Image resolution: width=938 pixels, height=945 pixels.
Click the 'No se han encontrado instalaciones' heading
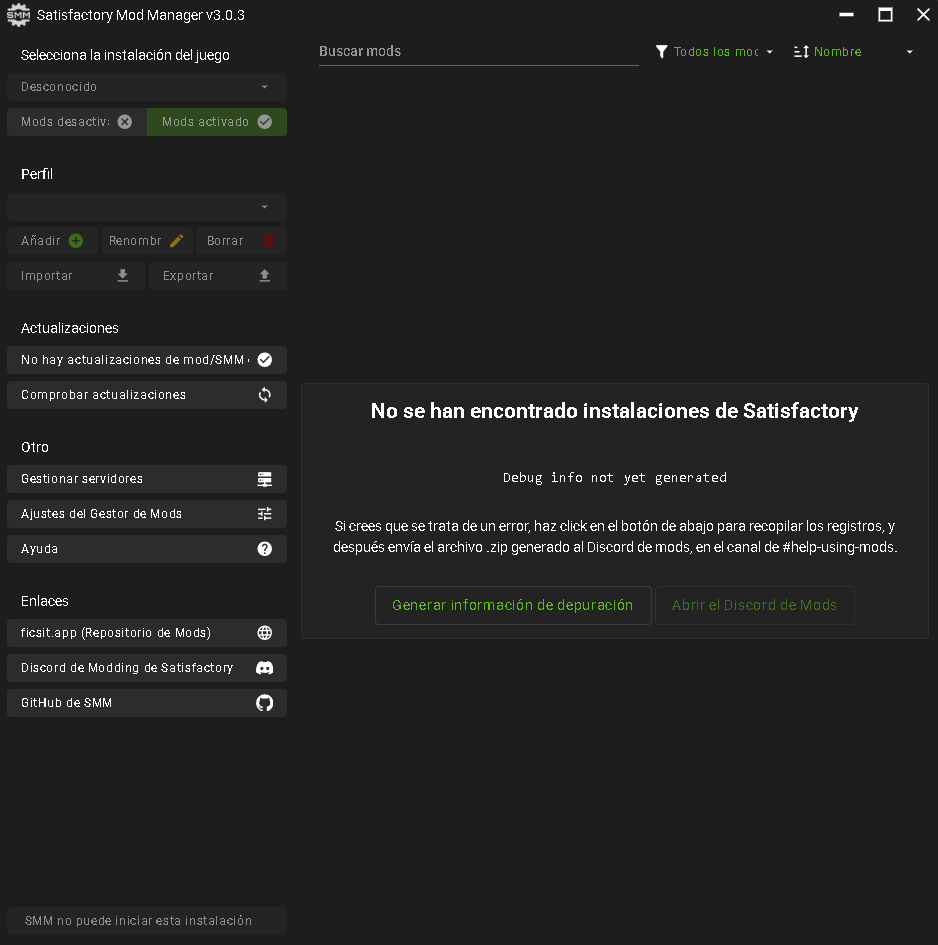click(614, 411)
